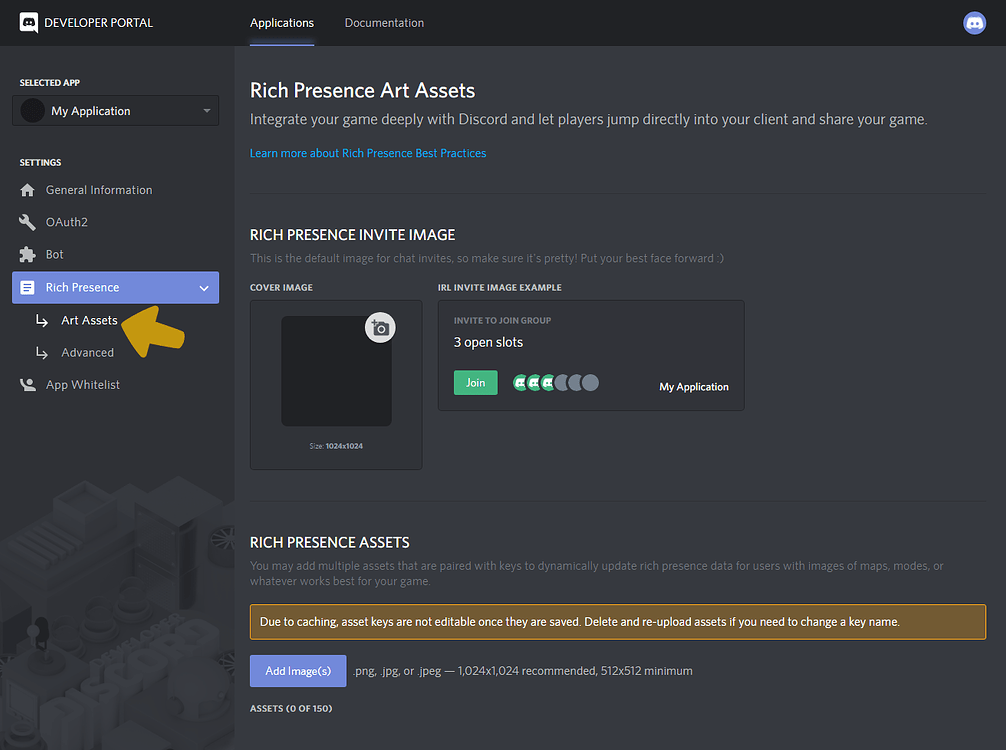
Task: Open the Rich Presence Best Practices link
Action: (368, 153)
